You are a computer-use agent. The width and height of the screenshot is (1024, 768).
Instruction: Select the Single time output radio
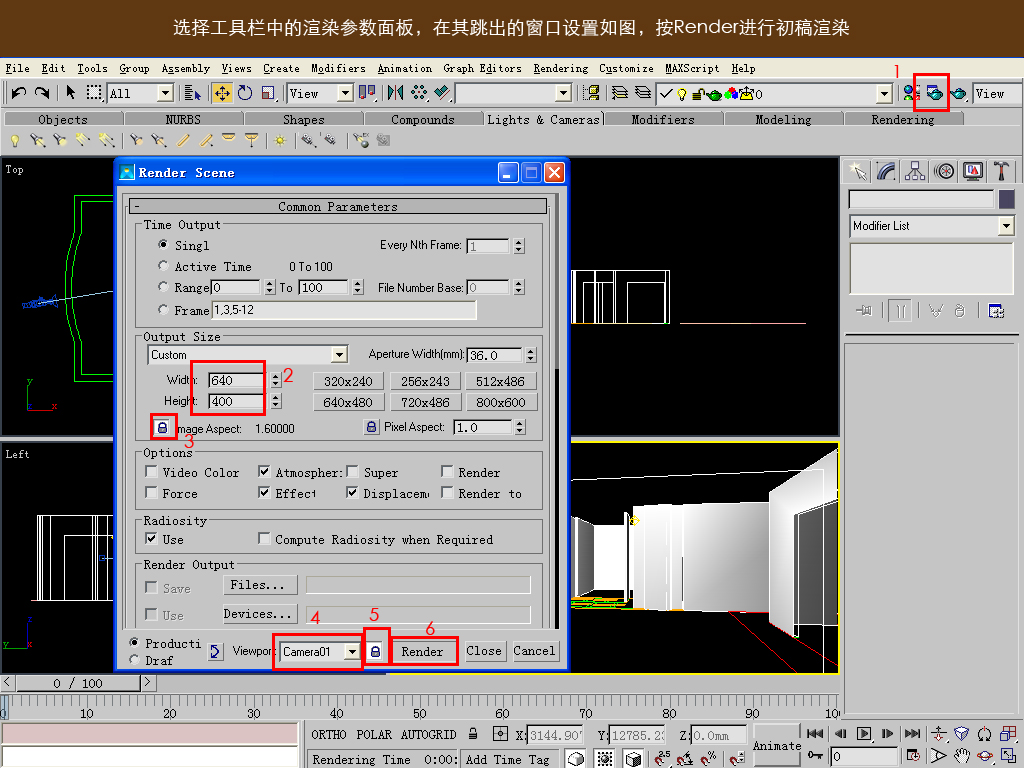coord(163,244)
